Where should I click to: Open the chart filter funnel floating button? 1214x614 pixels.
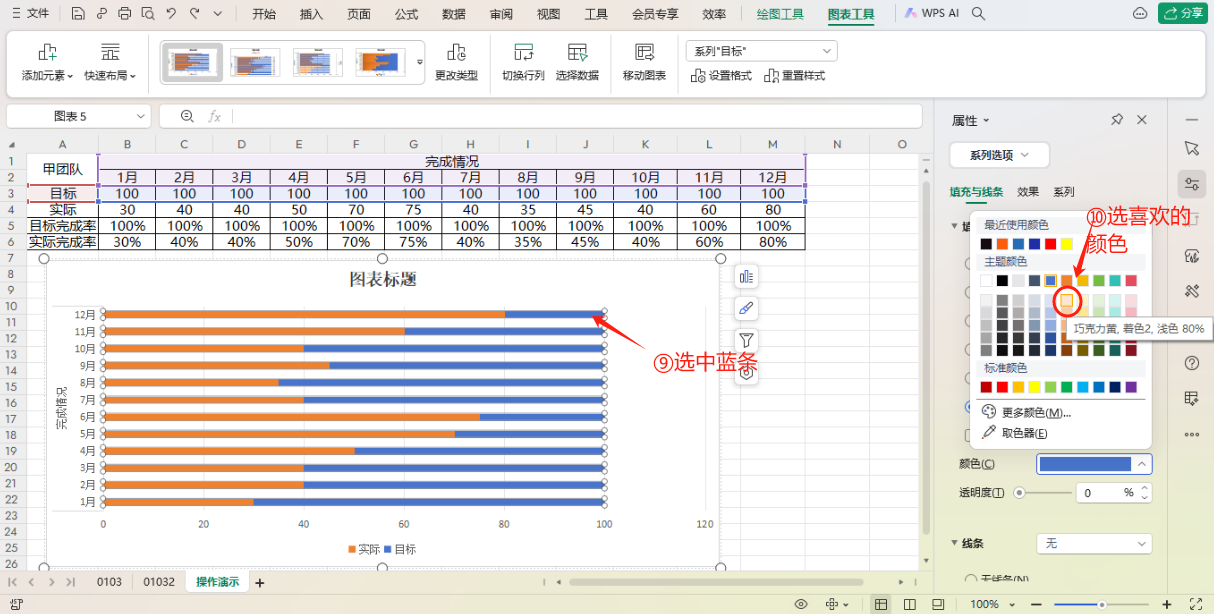(x=745, y=339)
